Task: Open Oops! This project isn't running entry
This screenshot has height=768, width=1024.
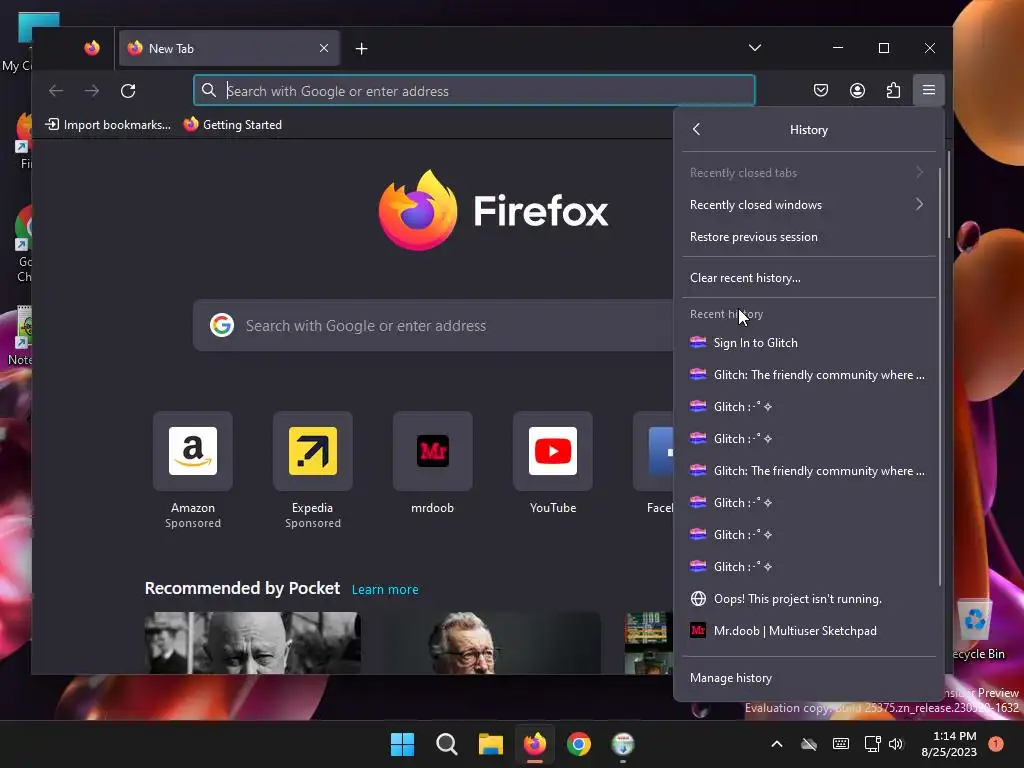Action: [x=808, y=598]
